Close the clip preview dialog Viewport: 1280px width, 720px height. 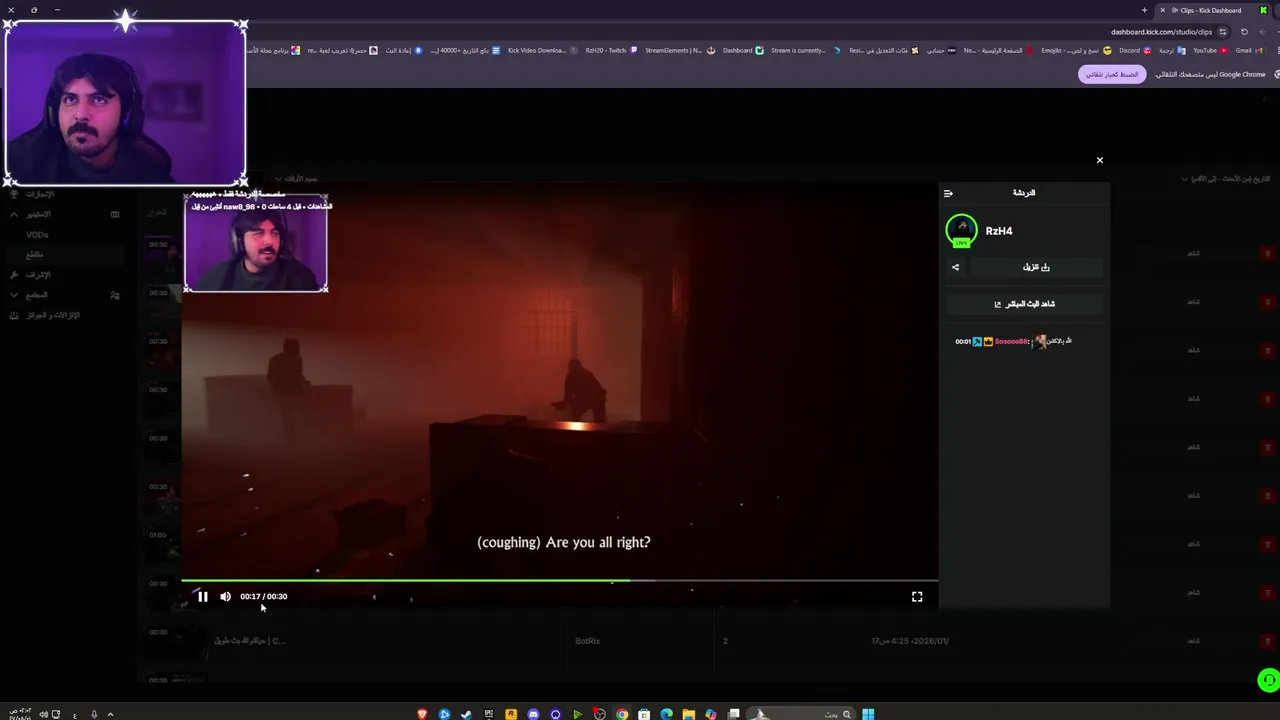[1099, 160]
